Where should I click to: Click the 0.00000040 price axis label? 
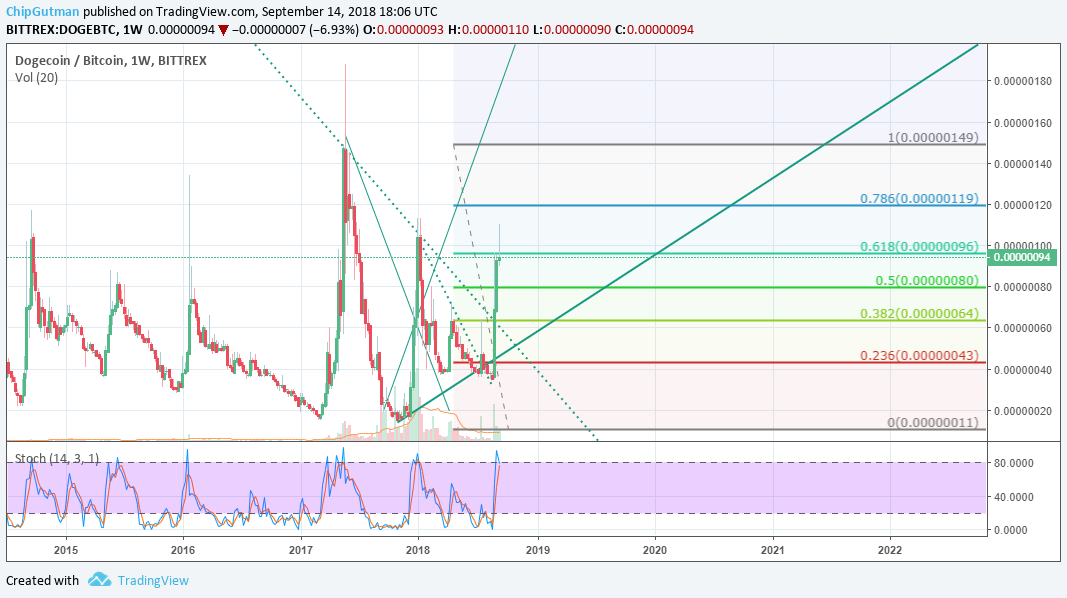point(1023,369)
